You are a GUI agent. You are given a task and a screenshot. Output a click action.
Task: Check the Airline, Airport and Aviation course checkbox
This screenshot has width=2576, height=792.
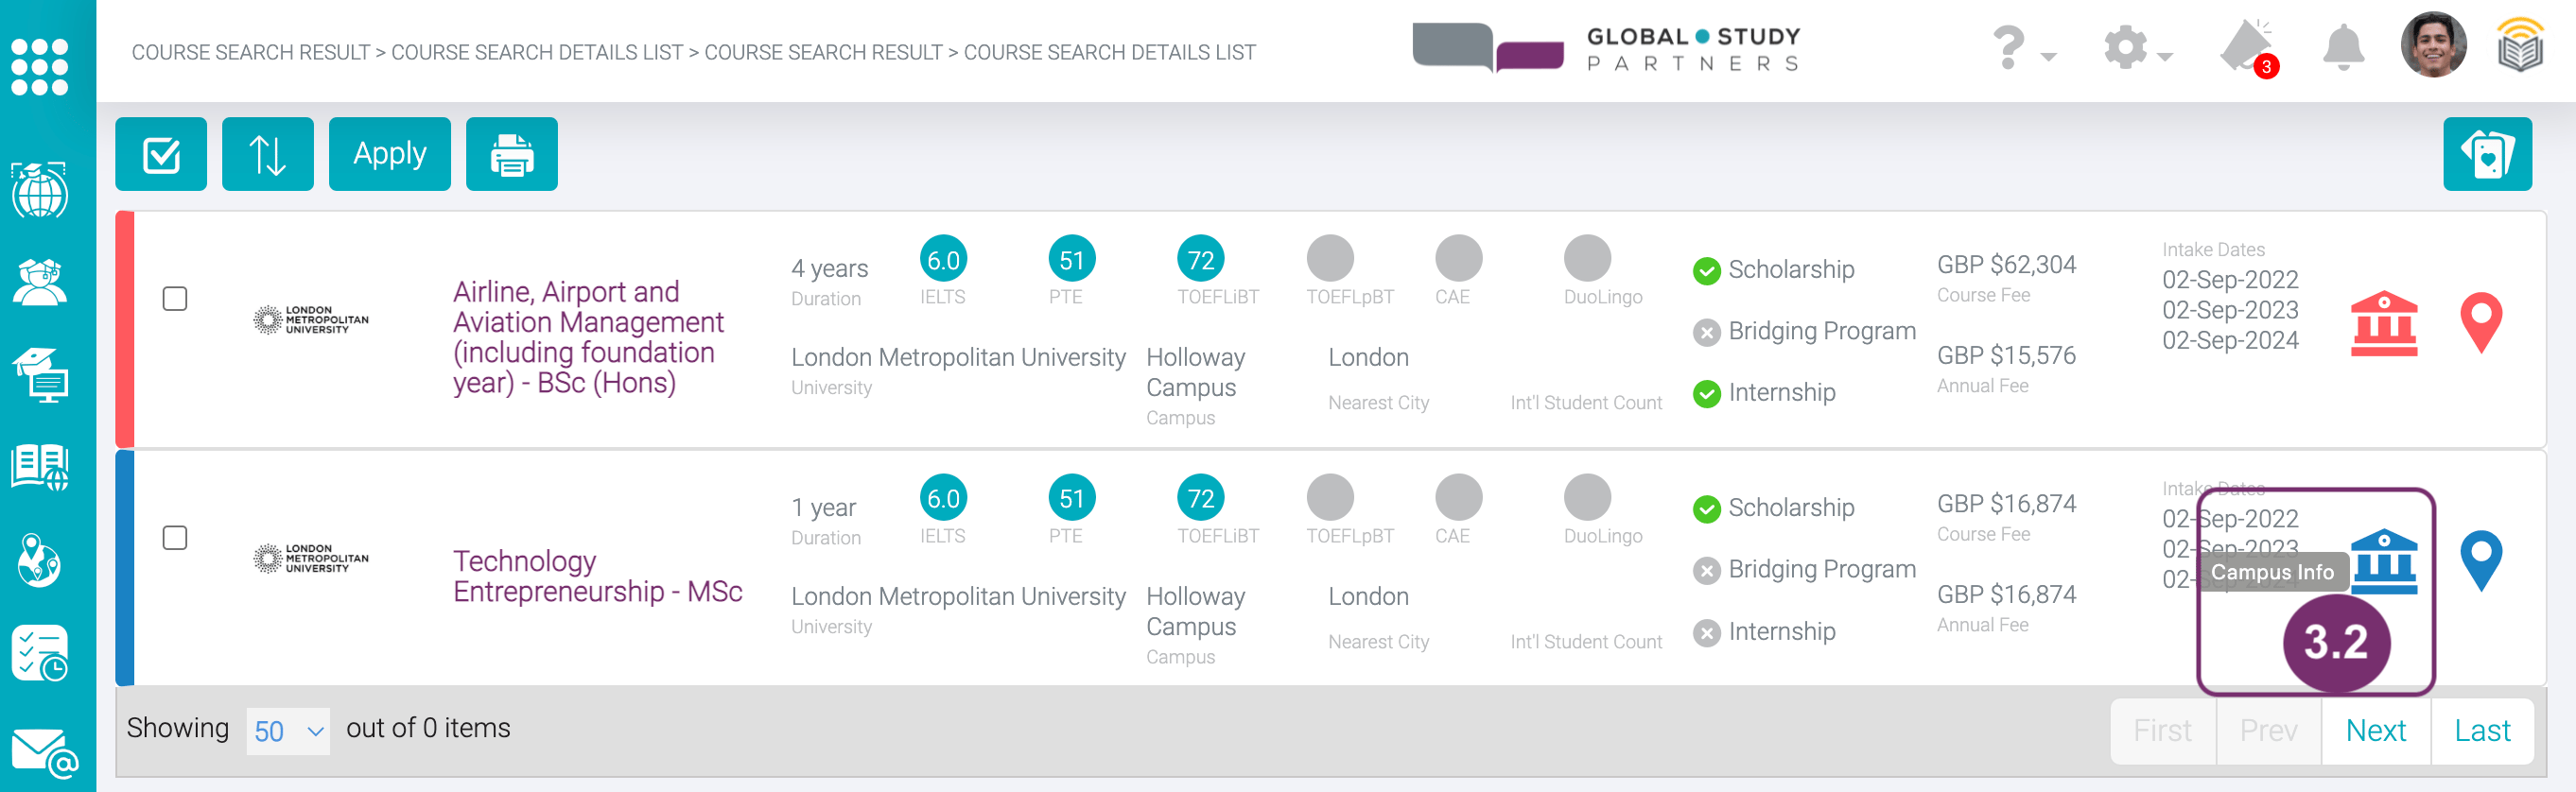click(x=175, y=299)
